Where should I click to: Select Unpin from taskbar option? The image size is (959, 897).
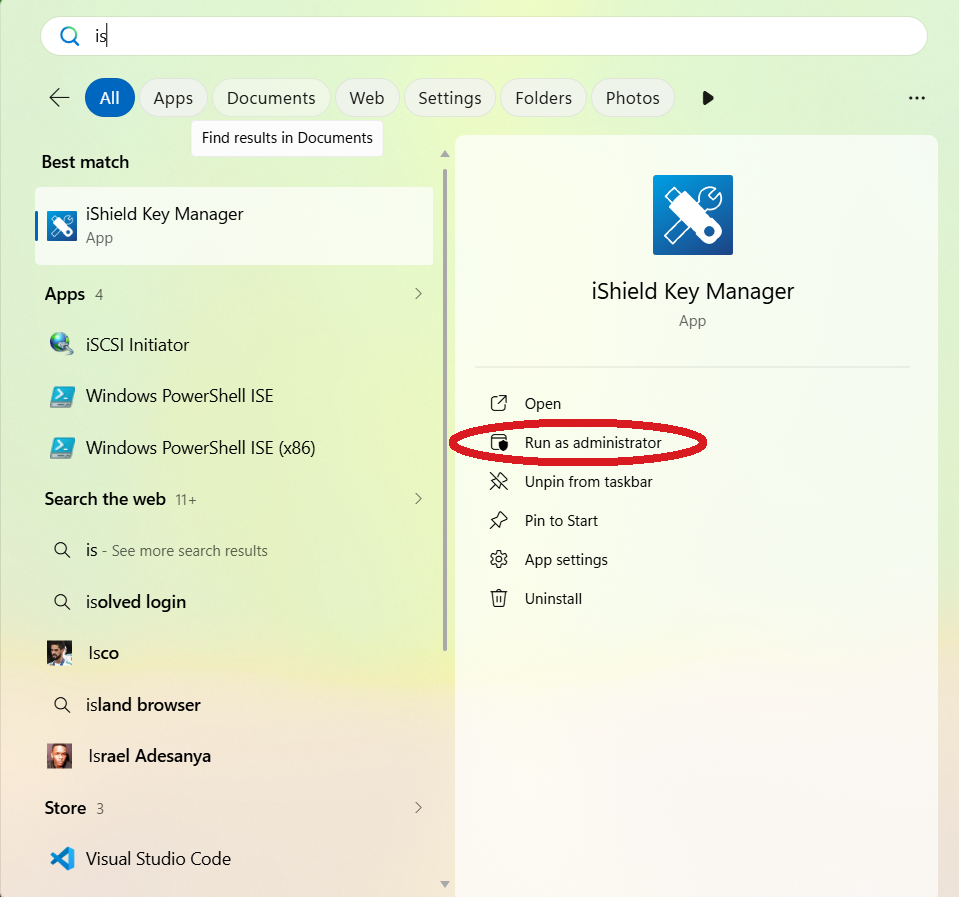588,482
